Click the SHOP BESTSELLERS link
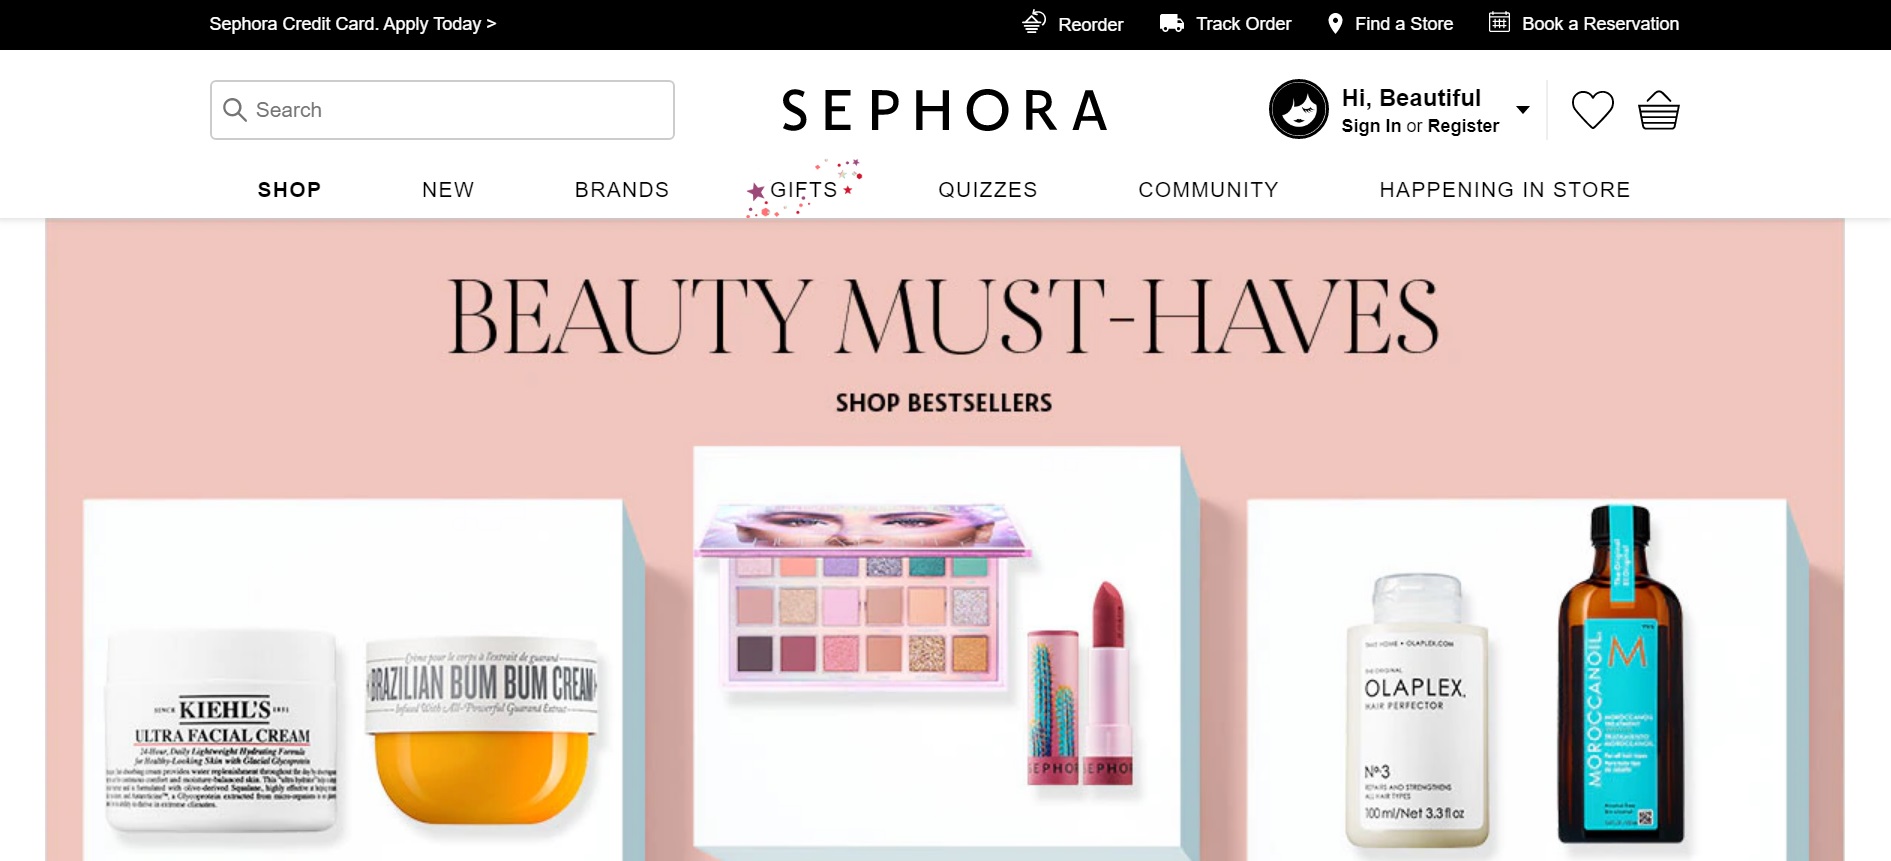Screen dimensions: 1891x861 click(944, 403)
